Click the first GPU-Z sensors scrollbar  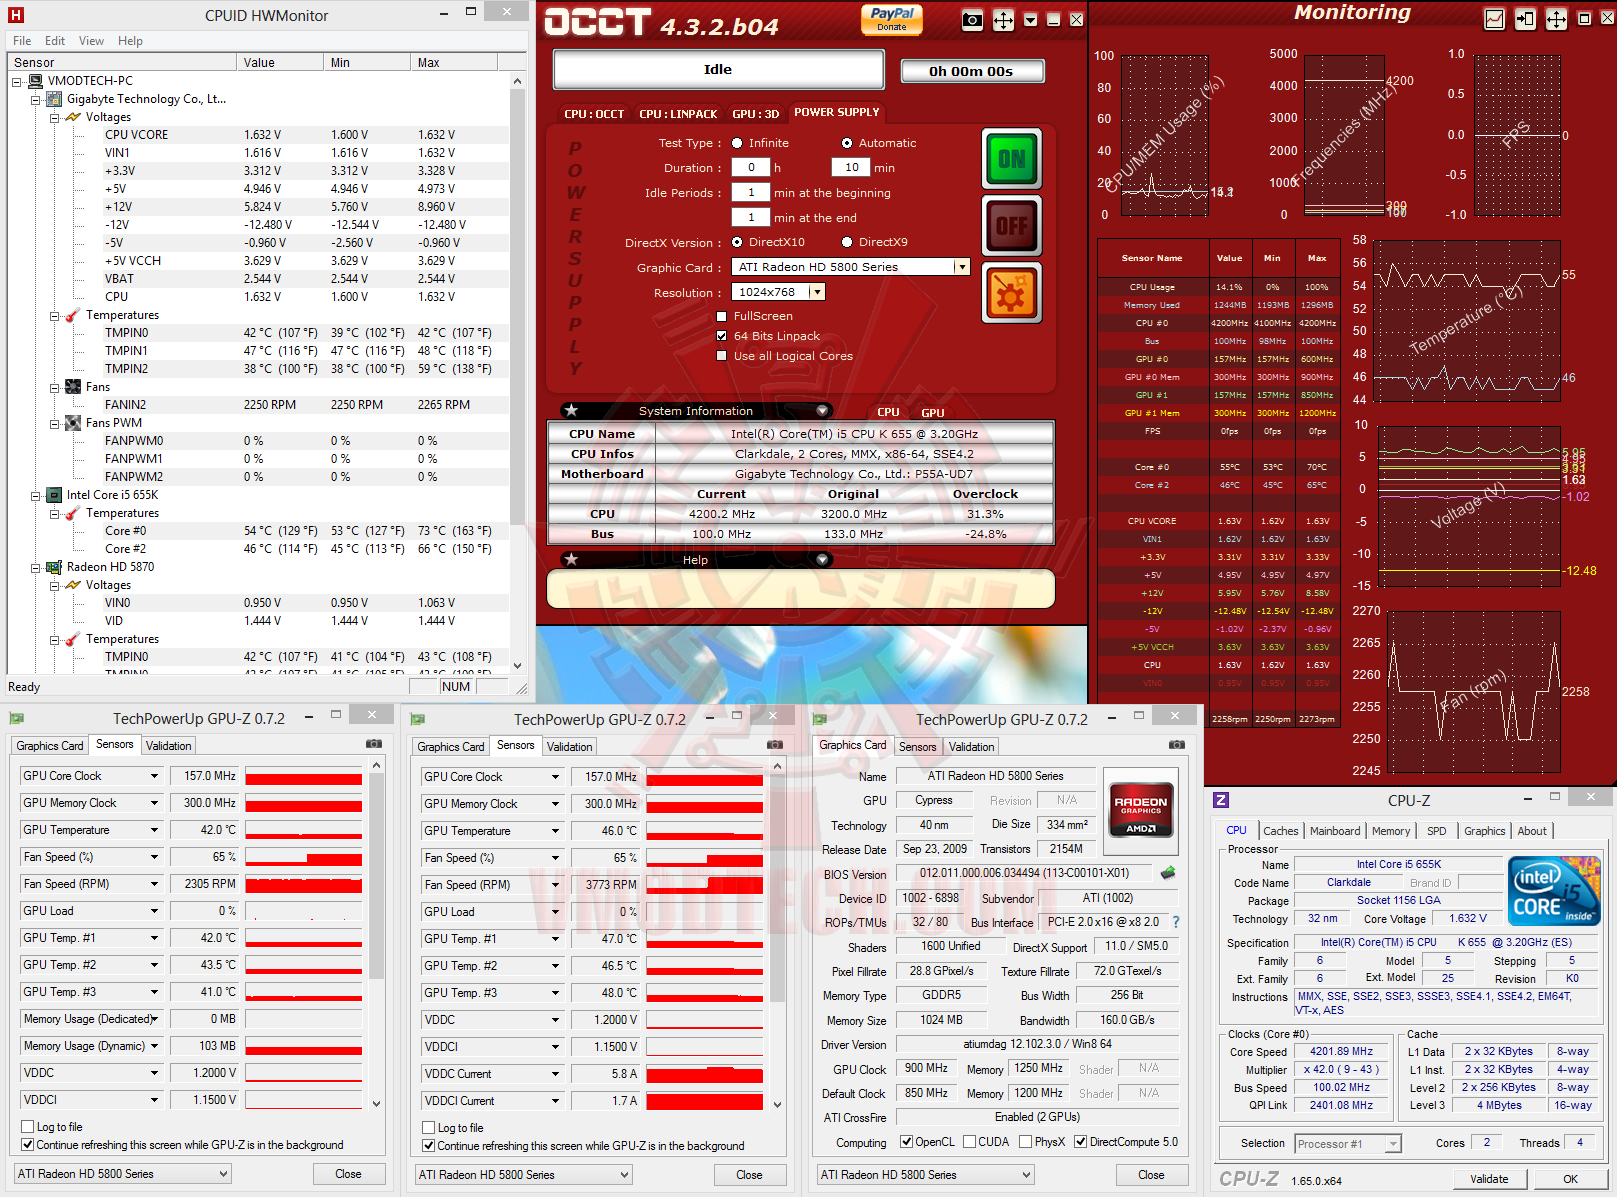(x=377, y=875)
